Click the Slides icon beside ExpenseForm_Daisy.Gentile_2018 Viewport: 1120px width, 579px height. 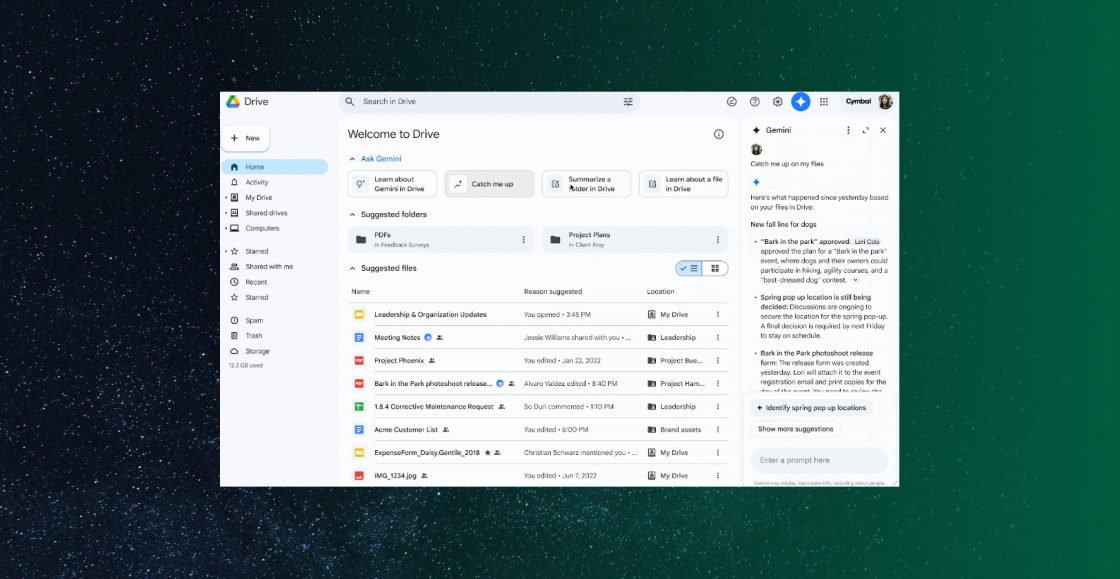point(359,453)
